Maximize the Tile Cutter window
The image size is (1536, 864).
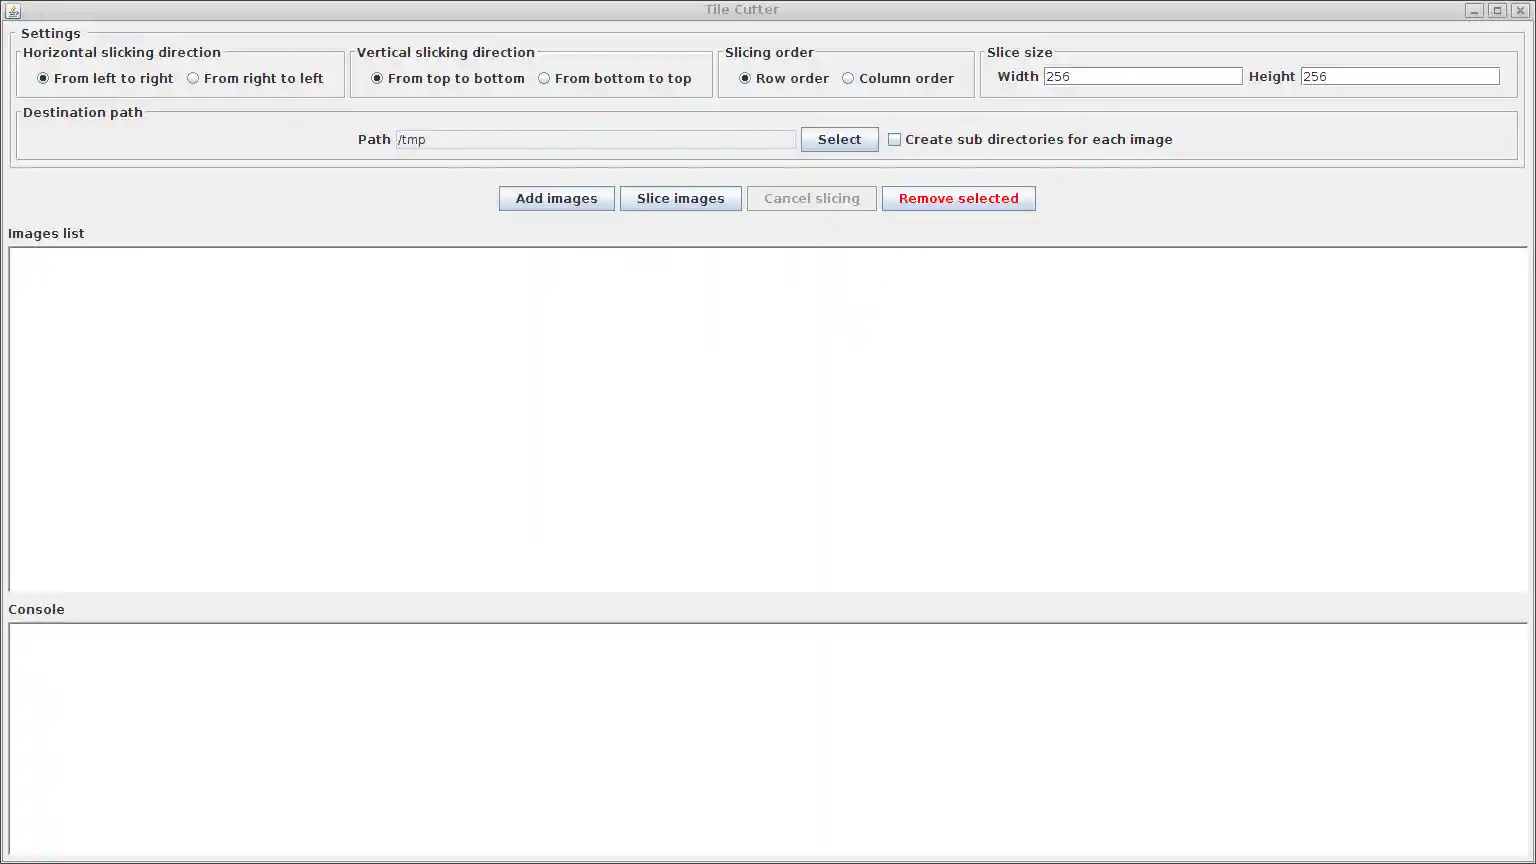coord(1497,10)
